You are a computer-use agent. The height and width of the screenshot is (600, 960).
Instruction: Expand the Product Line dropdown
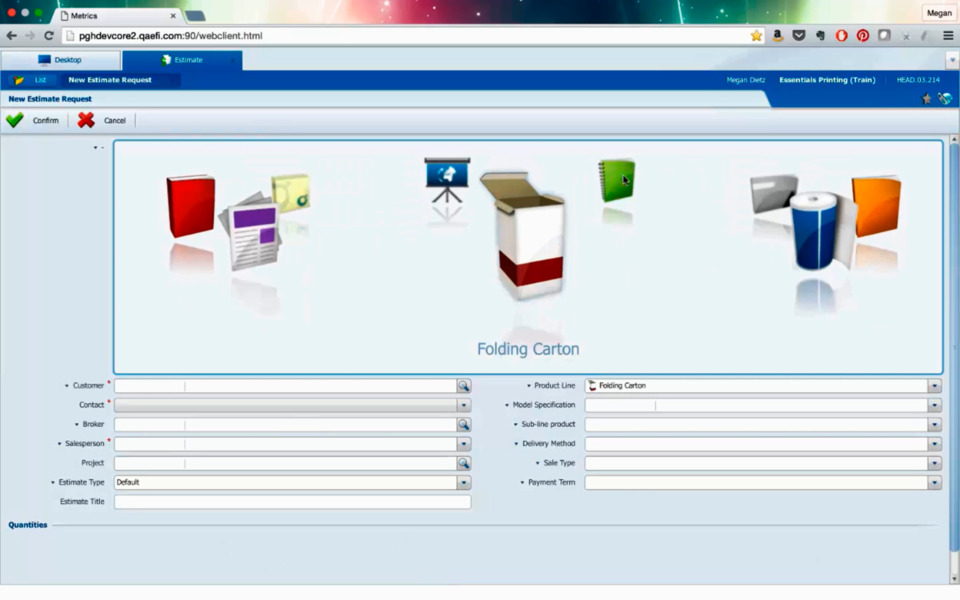934,386
